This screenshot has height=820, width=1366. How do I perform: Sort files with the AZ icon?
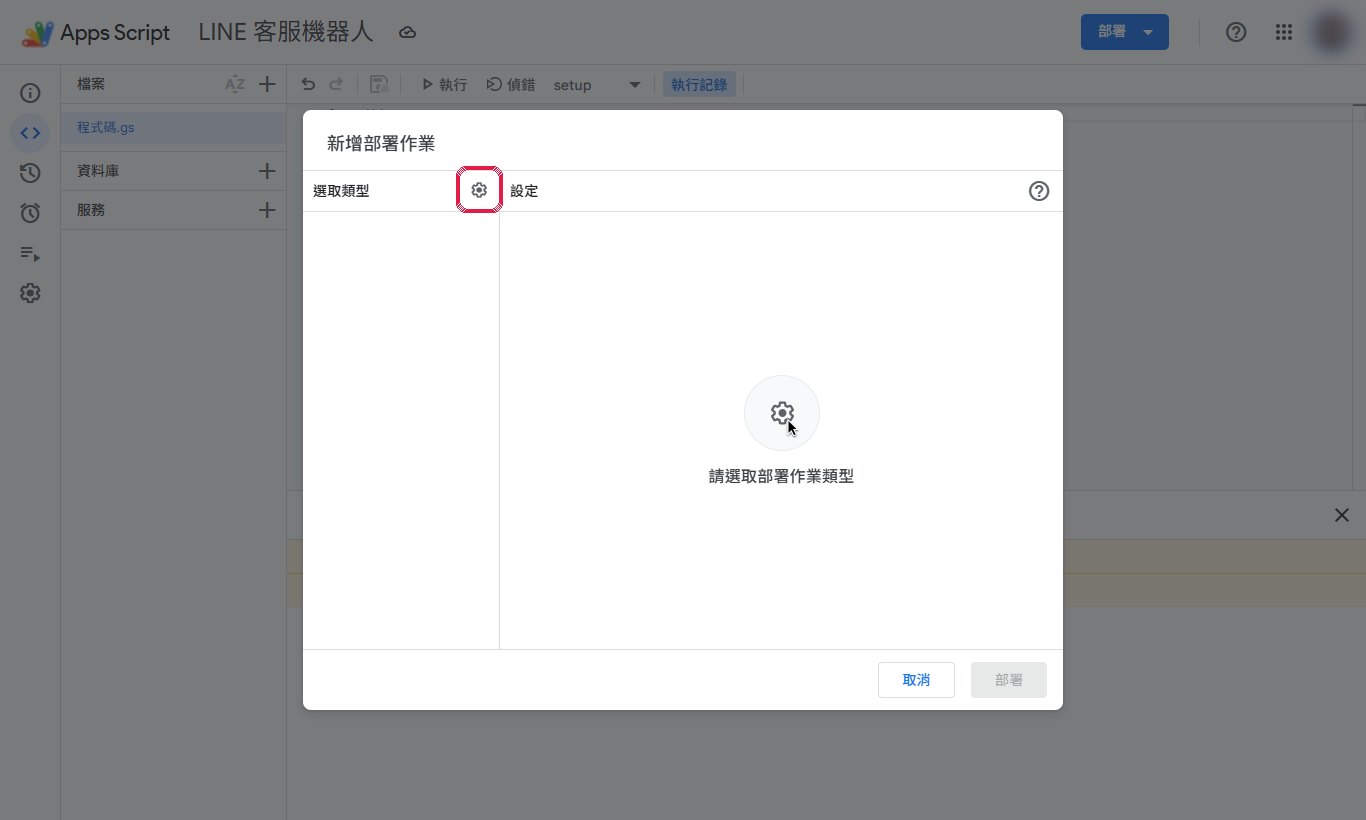(x=235, y=85)
